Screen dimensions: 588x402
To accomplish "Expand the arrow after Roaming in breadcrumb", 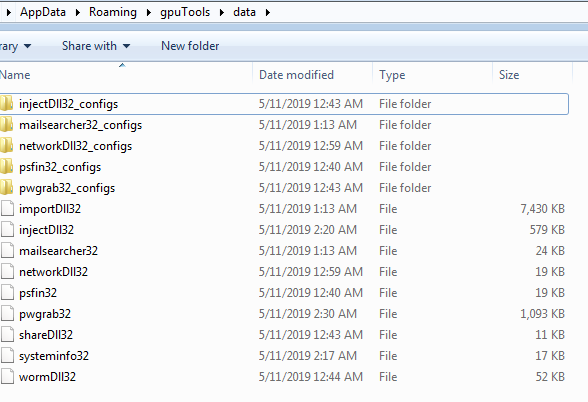I will point(148,12).
